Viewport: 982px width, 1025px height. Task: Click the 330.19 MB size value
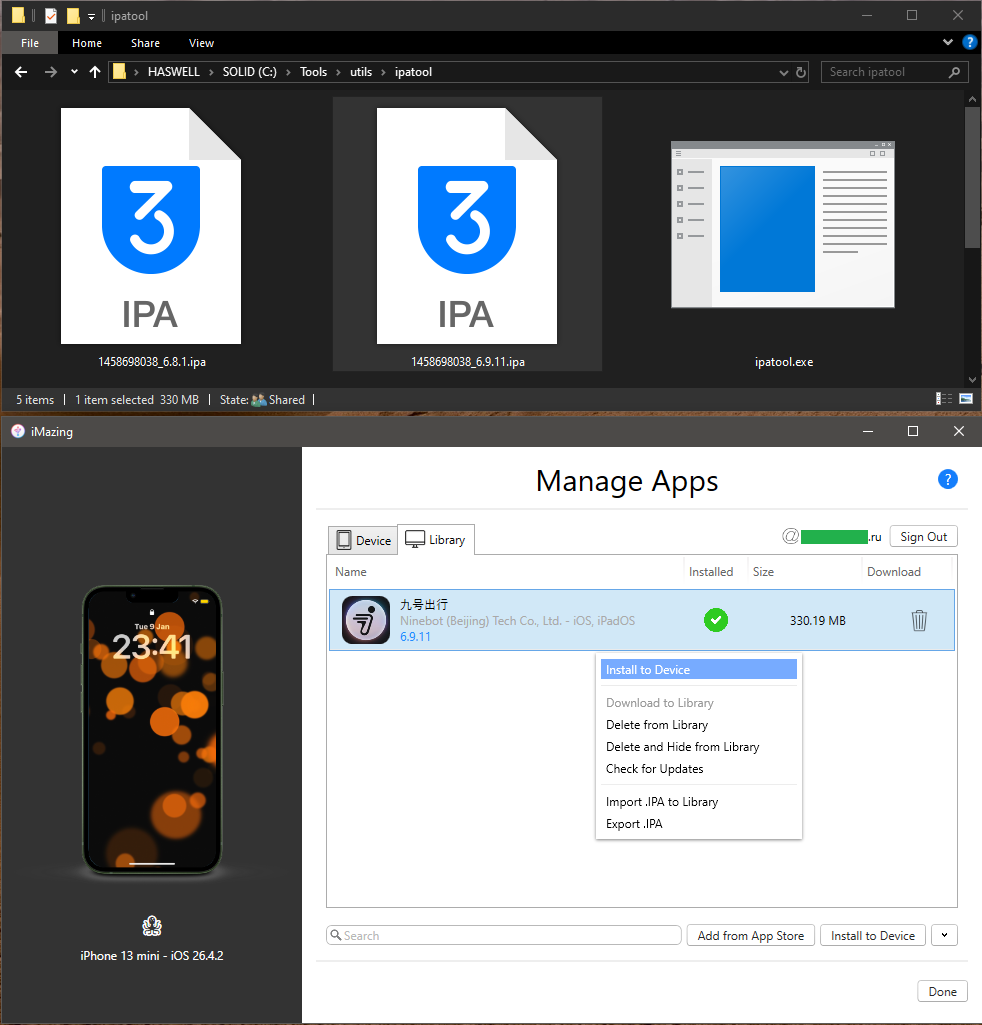tap(817, 620)
